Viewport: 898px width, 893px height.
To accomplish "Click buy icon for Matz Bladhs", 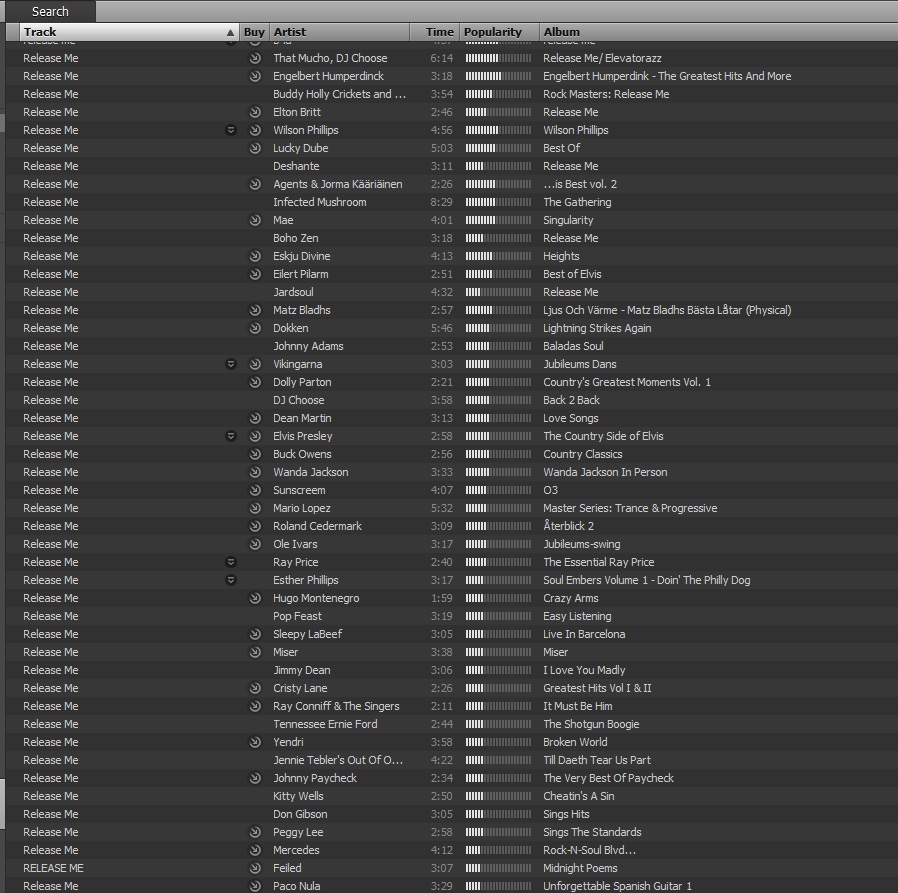I will (x=255, y=310).
